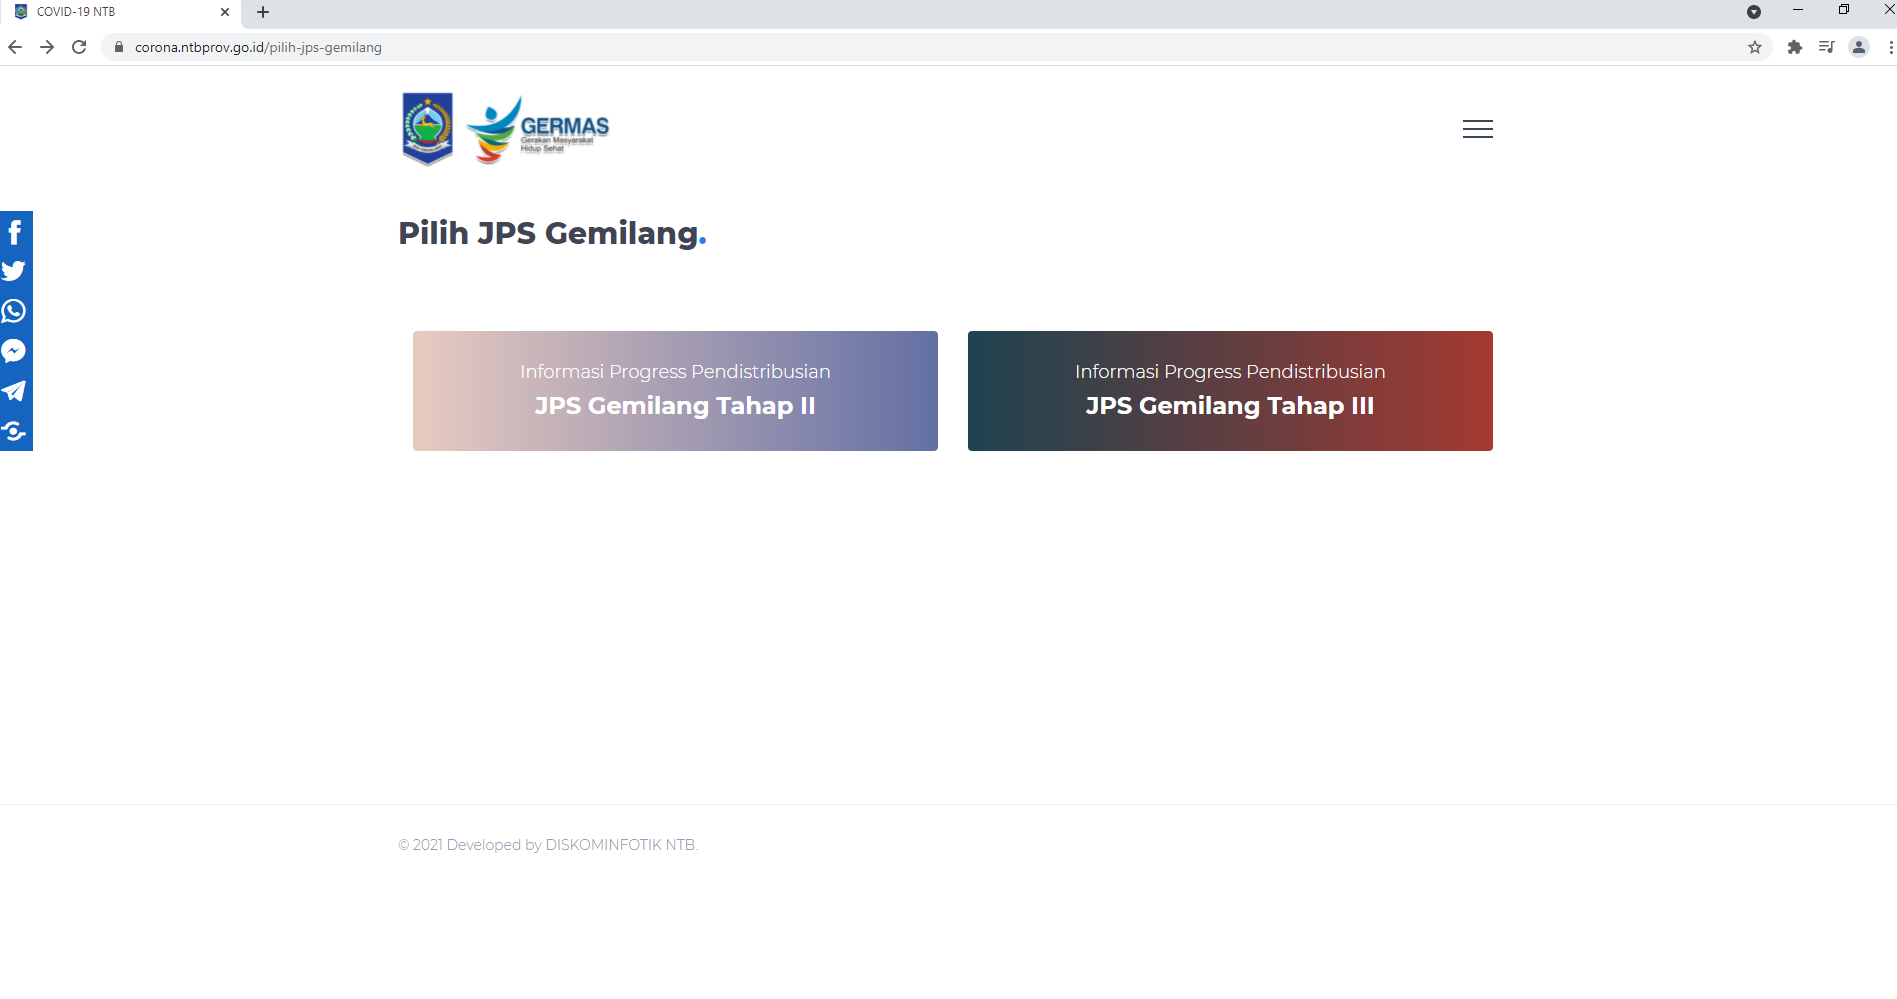The width and height of the screenshot is (1897, 999).
Task: Share page via WhatsApp icon
Action: [15, 311]
